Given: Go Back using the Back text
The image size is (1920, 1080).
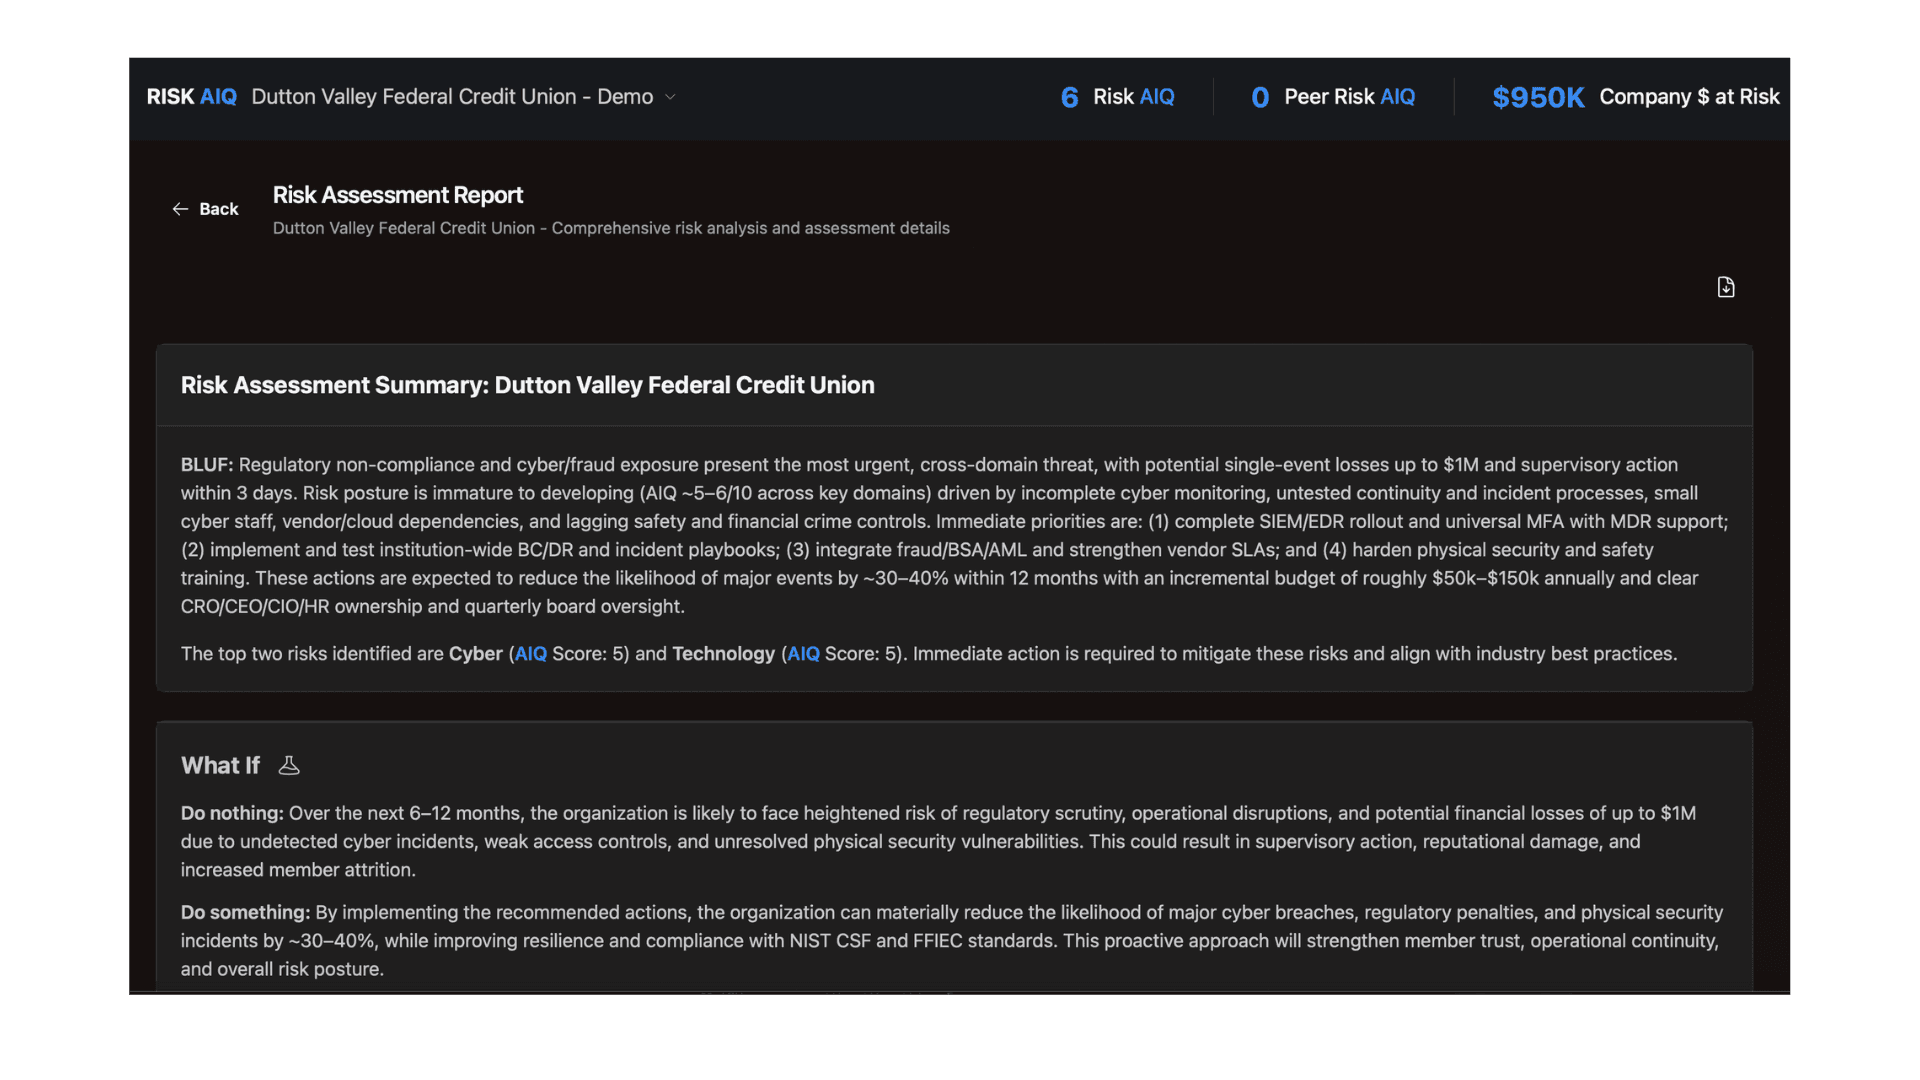Looking at the screenshot, I should [x=218, y=209].
